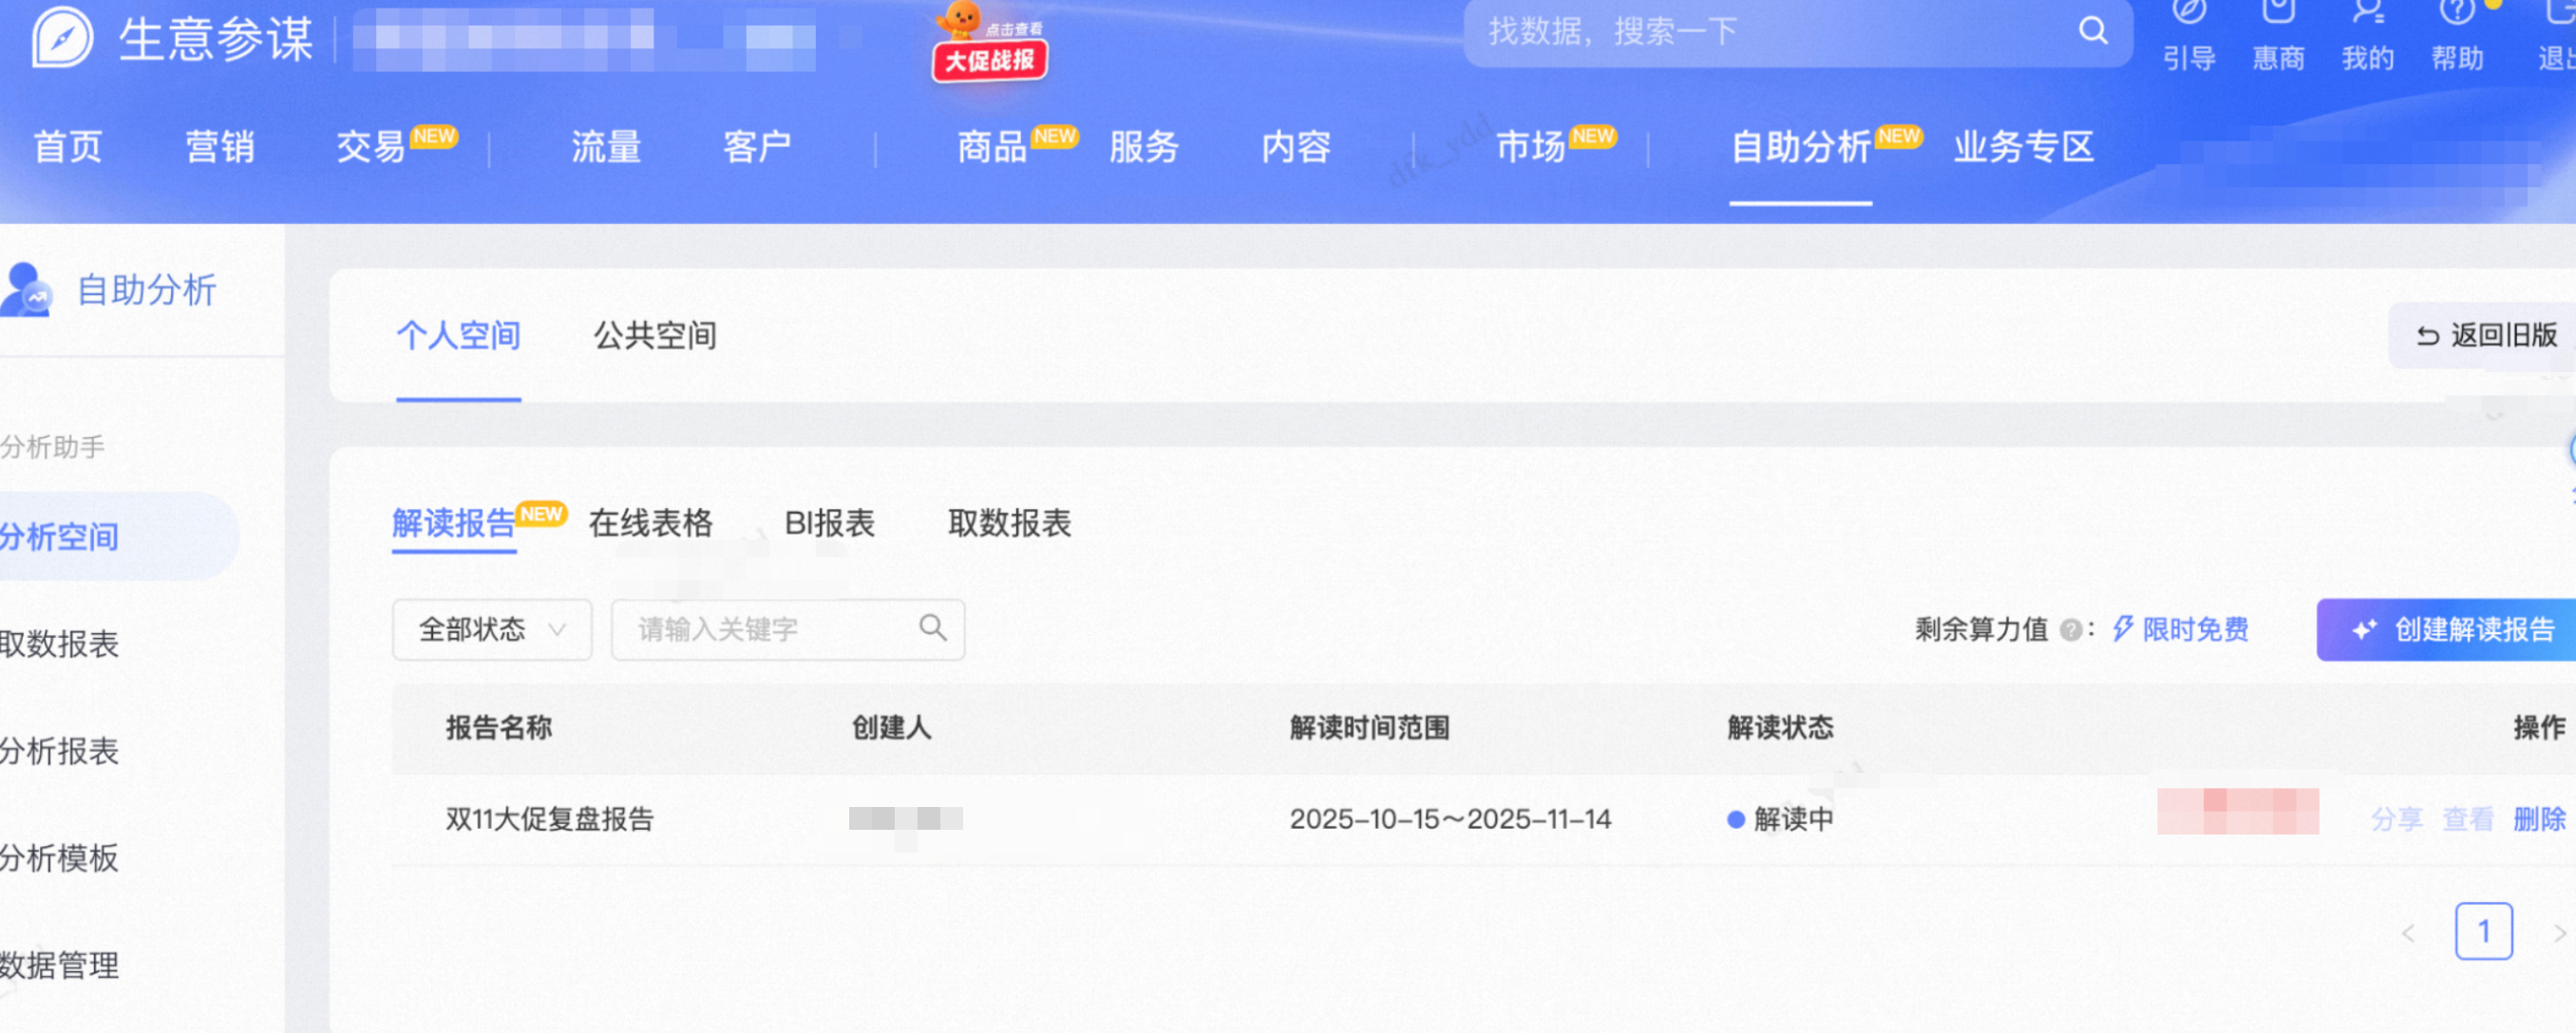The height and width of the screenshot is (1033, 2576).
Task: Click the 解读时间范围 column header
Action: tap(1370, 728)
